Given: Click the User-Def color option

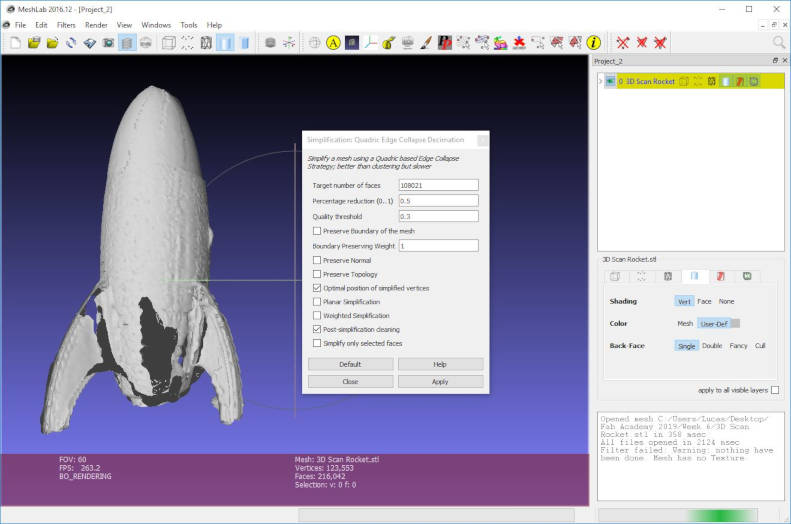Looking at the screenshot, I should (x=713, y=323).
